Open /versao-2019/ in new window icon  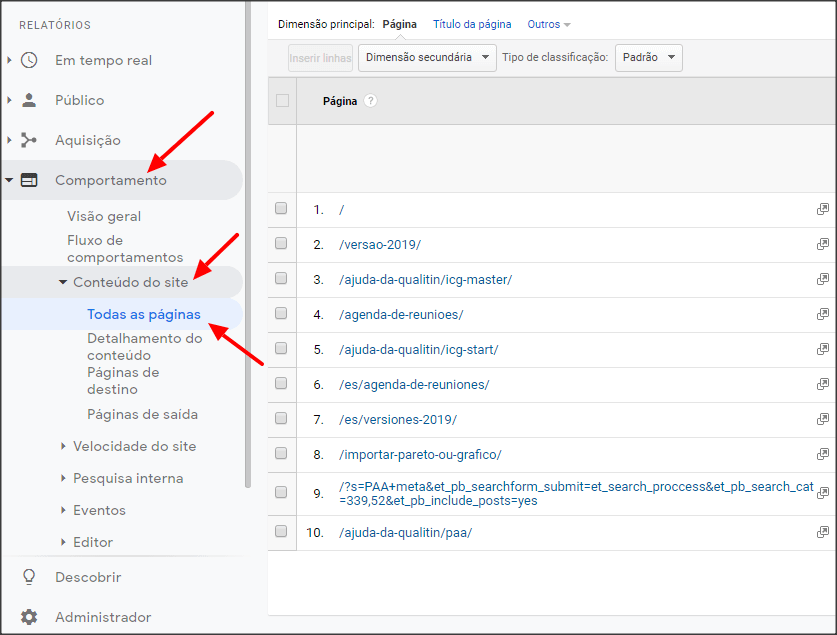pyautogui.click(x=823, y=244)
